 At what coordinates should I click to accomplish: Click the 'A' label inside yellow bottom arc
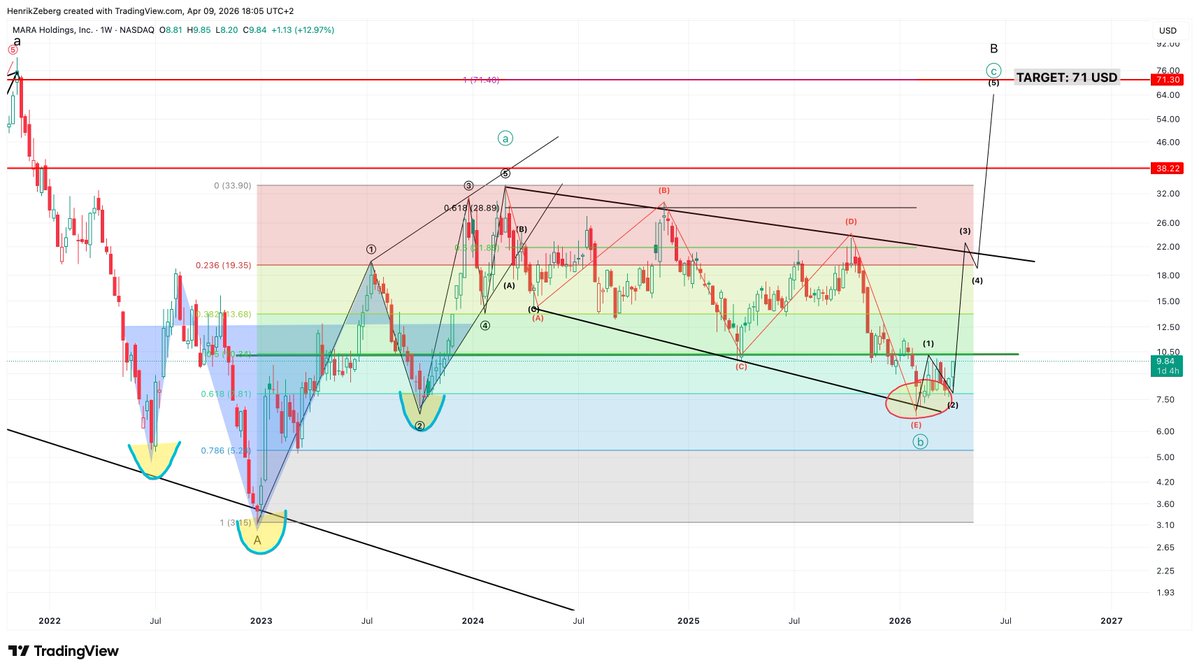[x=257, y=540]
